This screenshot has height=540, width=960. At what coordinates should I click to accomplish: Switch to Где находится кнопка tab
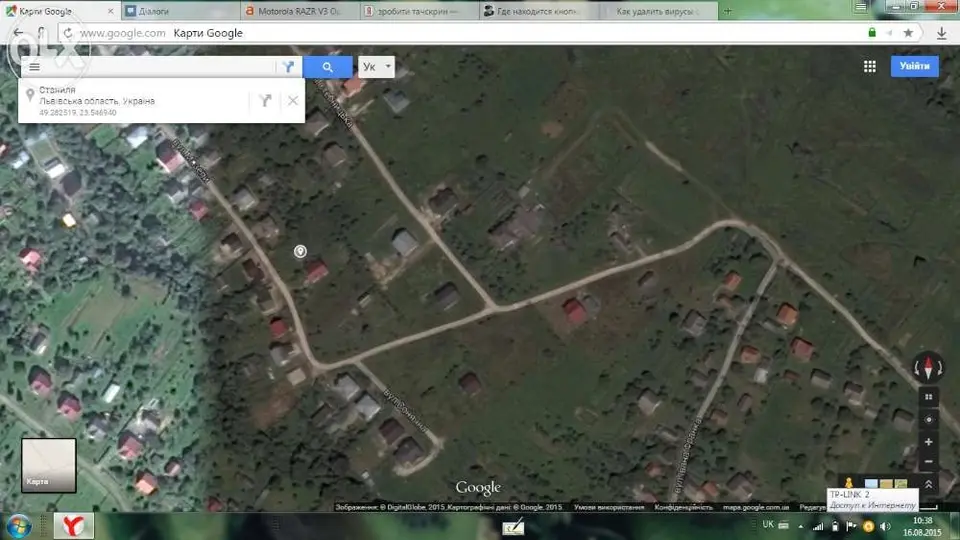tap(539, 11)
